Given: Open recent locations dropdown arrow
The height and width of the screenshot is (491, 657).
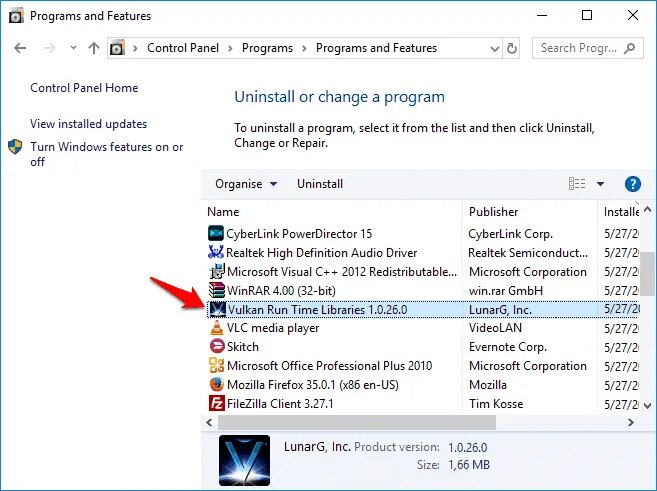Looking at the screenshot, I should pyautogui.click(x=73, y=48).
